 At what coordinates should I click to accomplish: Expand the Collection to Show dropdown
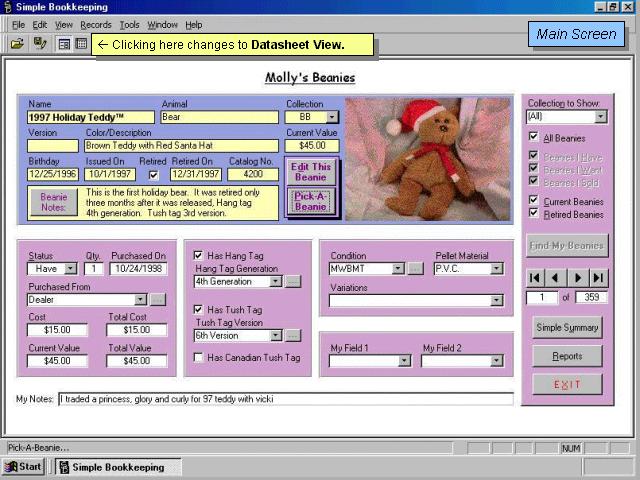coord(600,117)
